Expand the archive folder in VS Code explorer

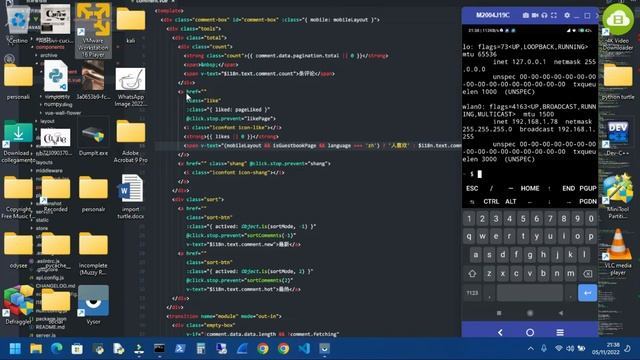point(49,55)
